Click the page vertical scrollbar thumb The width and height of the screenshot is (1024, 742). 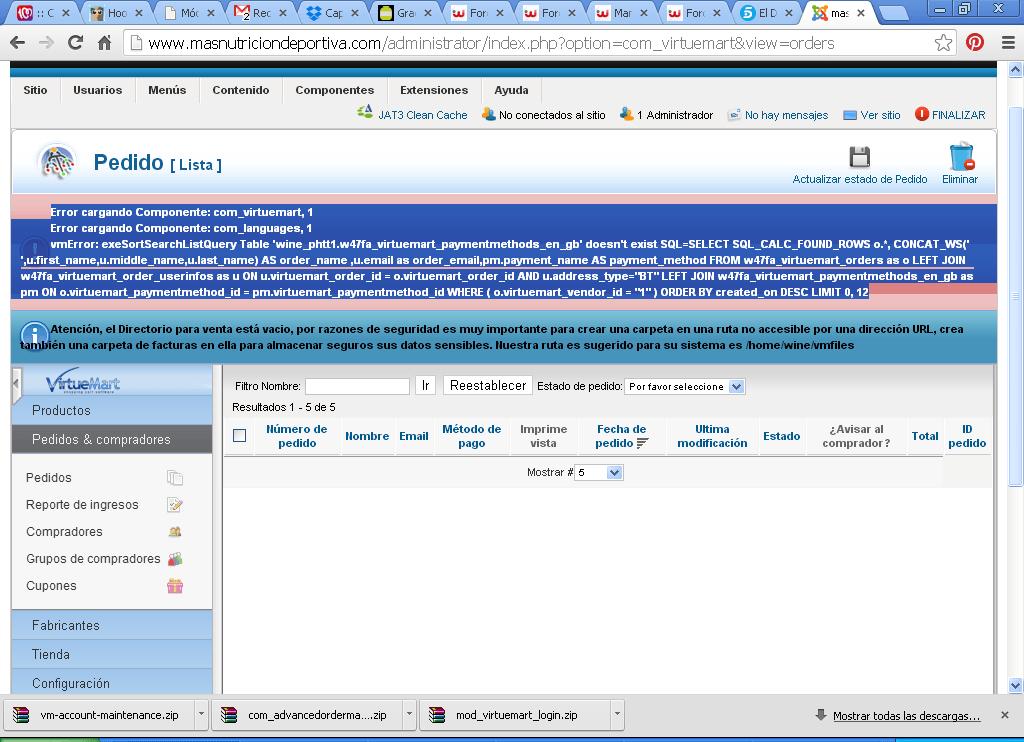point(1016,297)
